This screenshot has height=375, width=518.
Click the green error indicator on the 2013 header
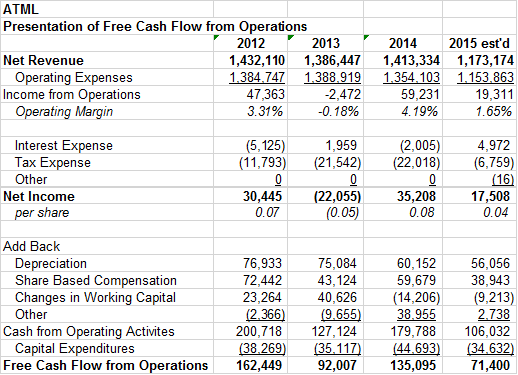[x=290, y=37]
